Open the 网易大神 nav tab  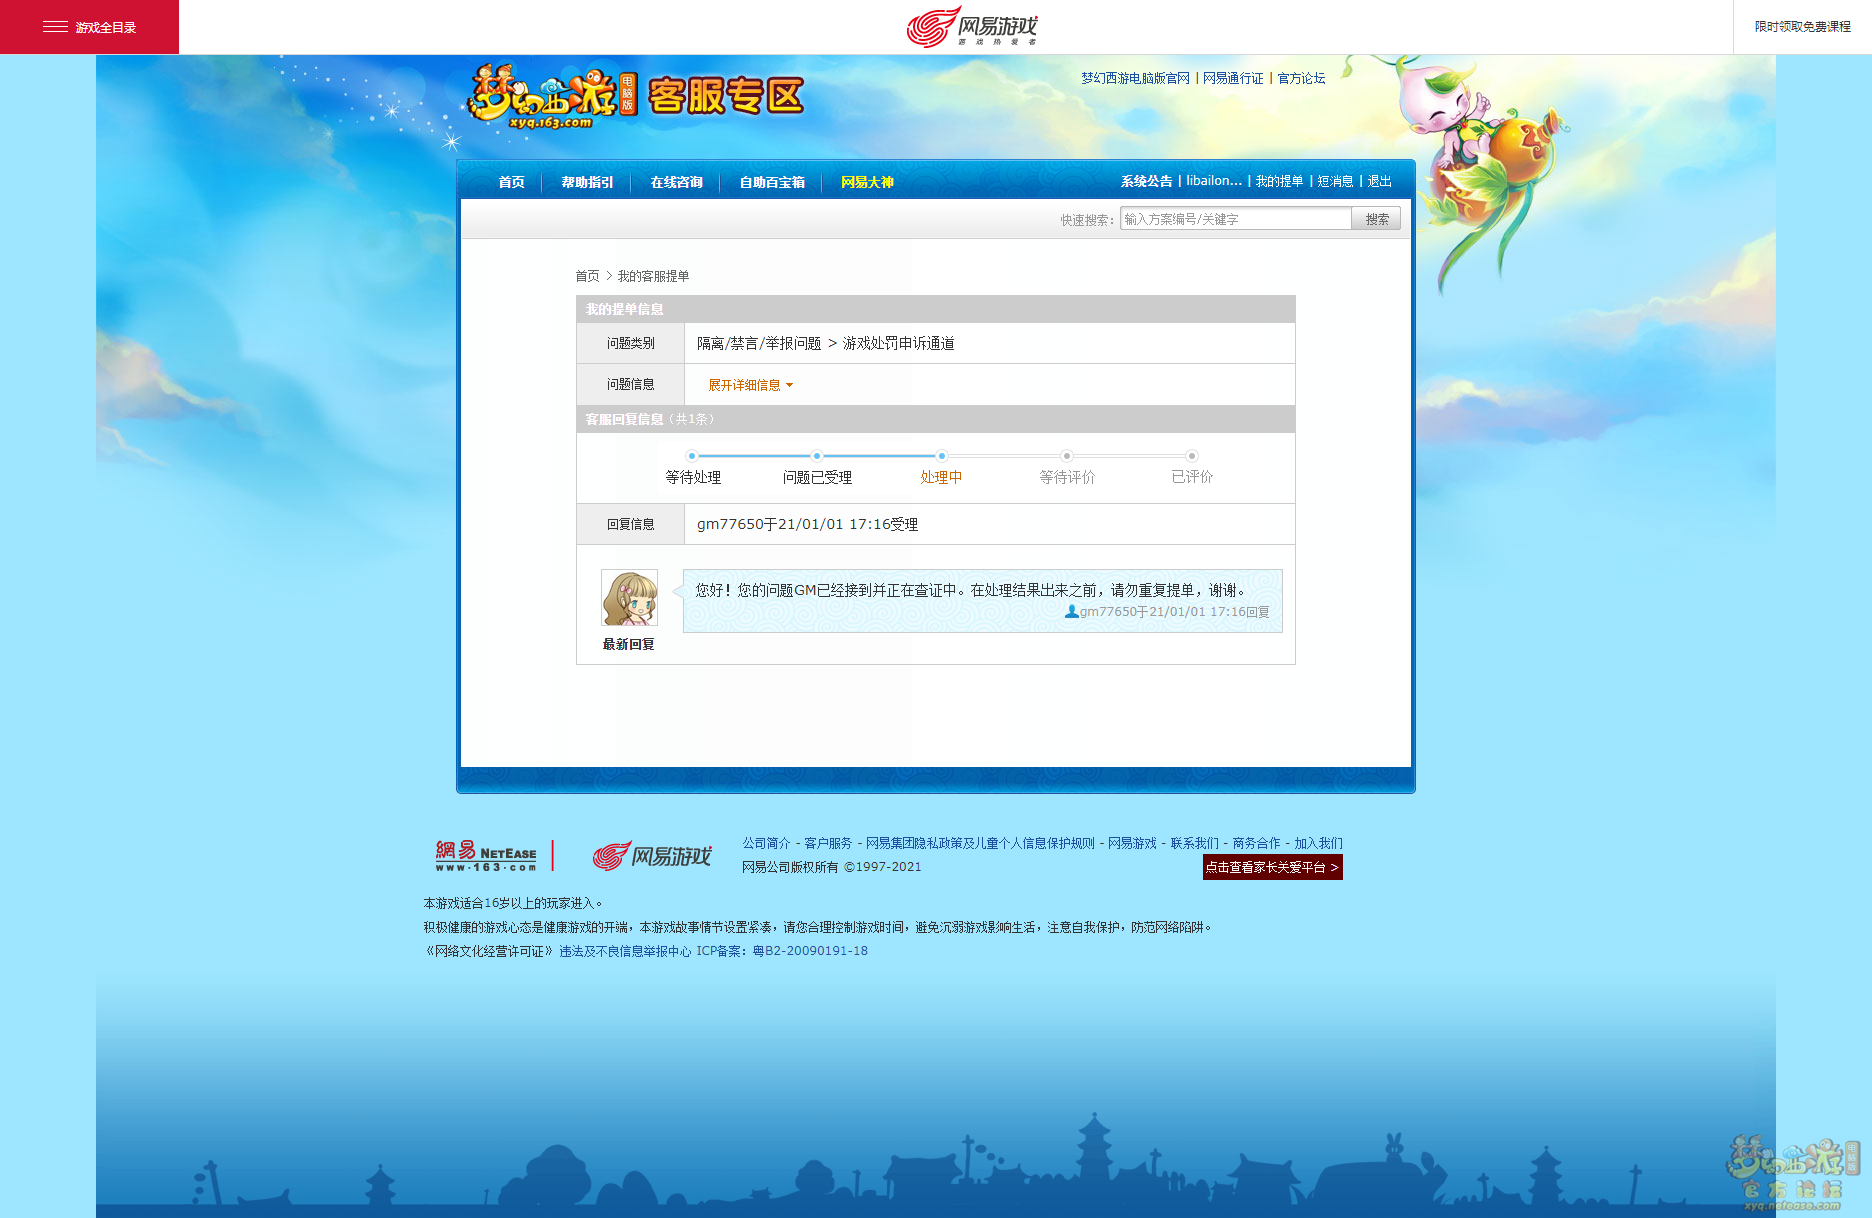(x=867, y=182)
